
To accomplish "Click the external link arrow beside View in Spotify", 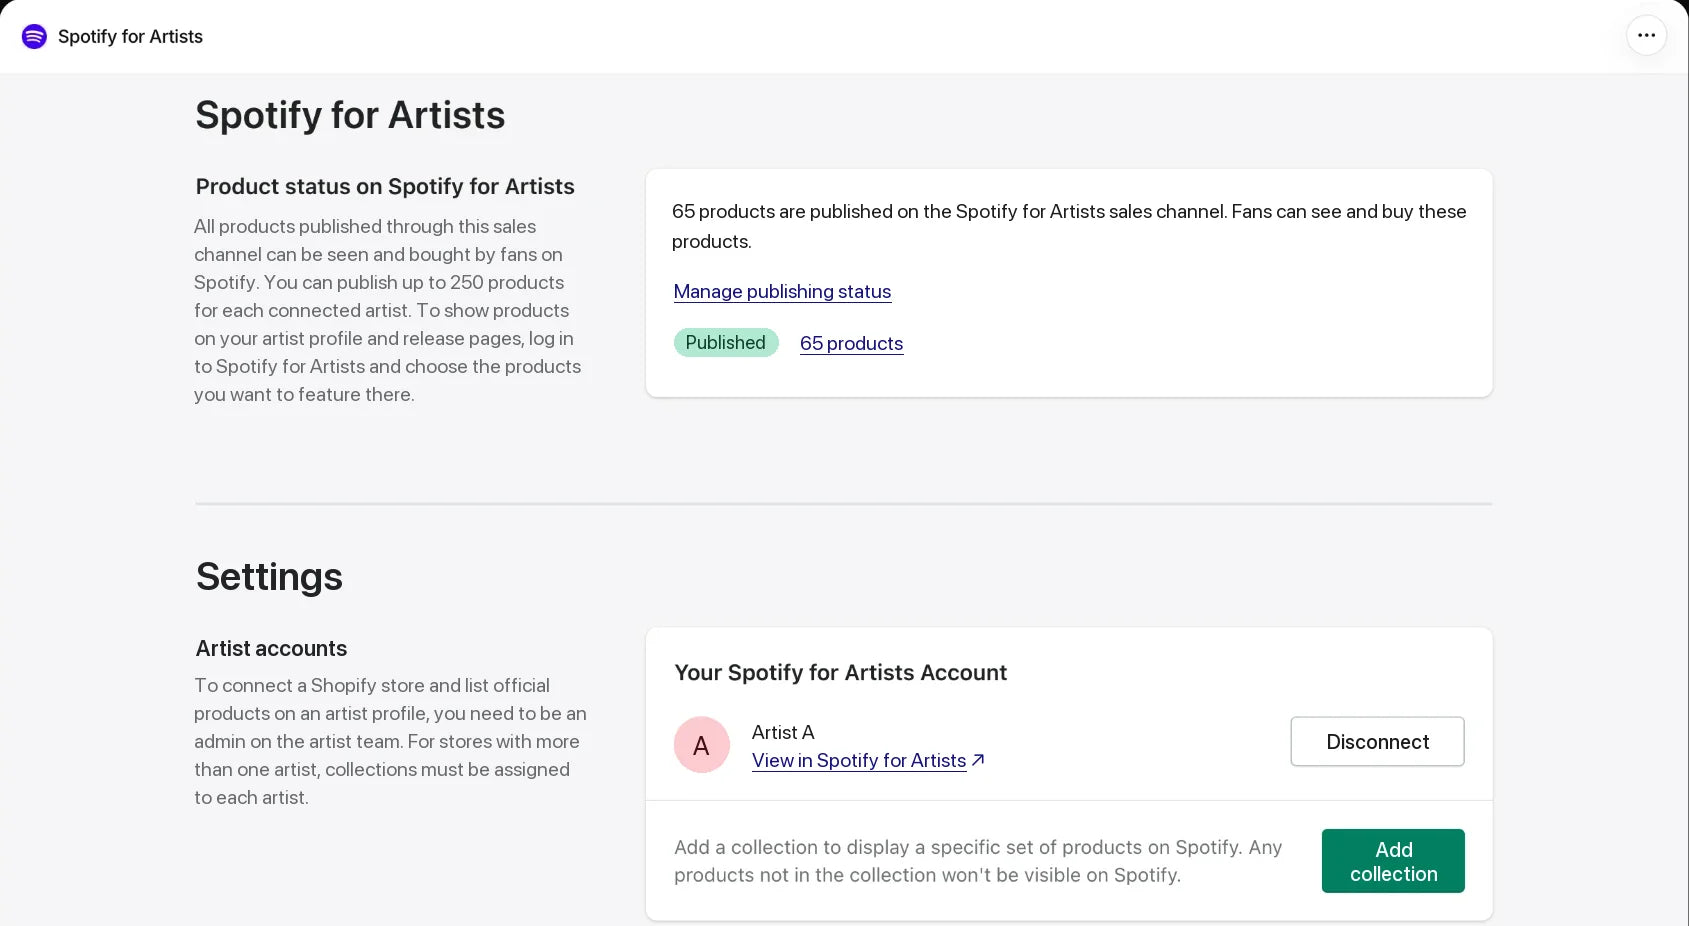I will coord(978,760).
